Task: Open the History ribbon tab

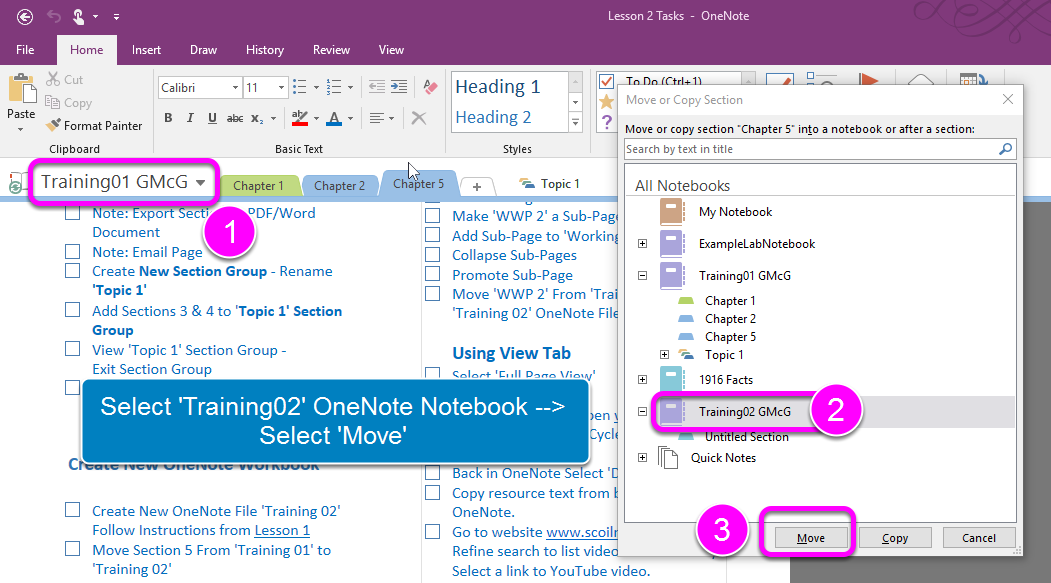Action: point(265,50)
